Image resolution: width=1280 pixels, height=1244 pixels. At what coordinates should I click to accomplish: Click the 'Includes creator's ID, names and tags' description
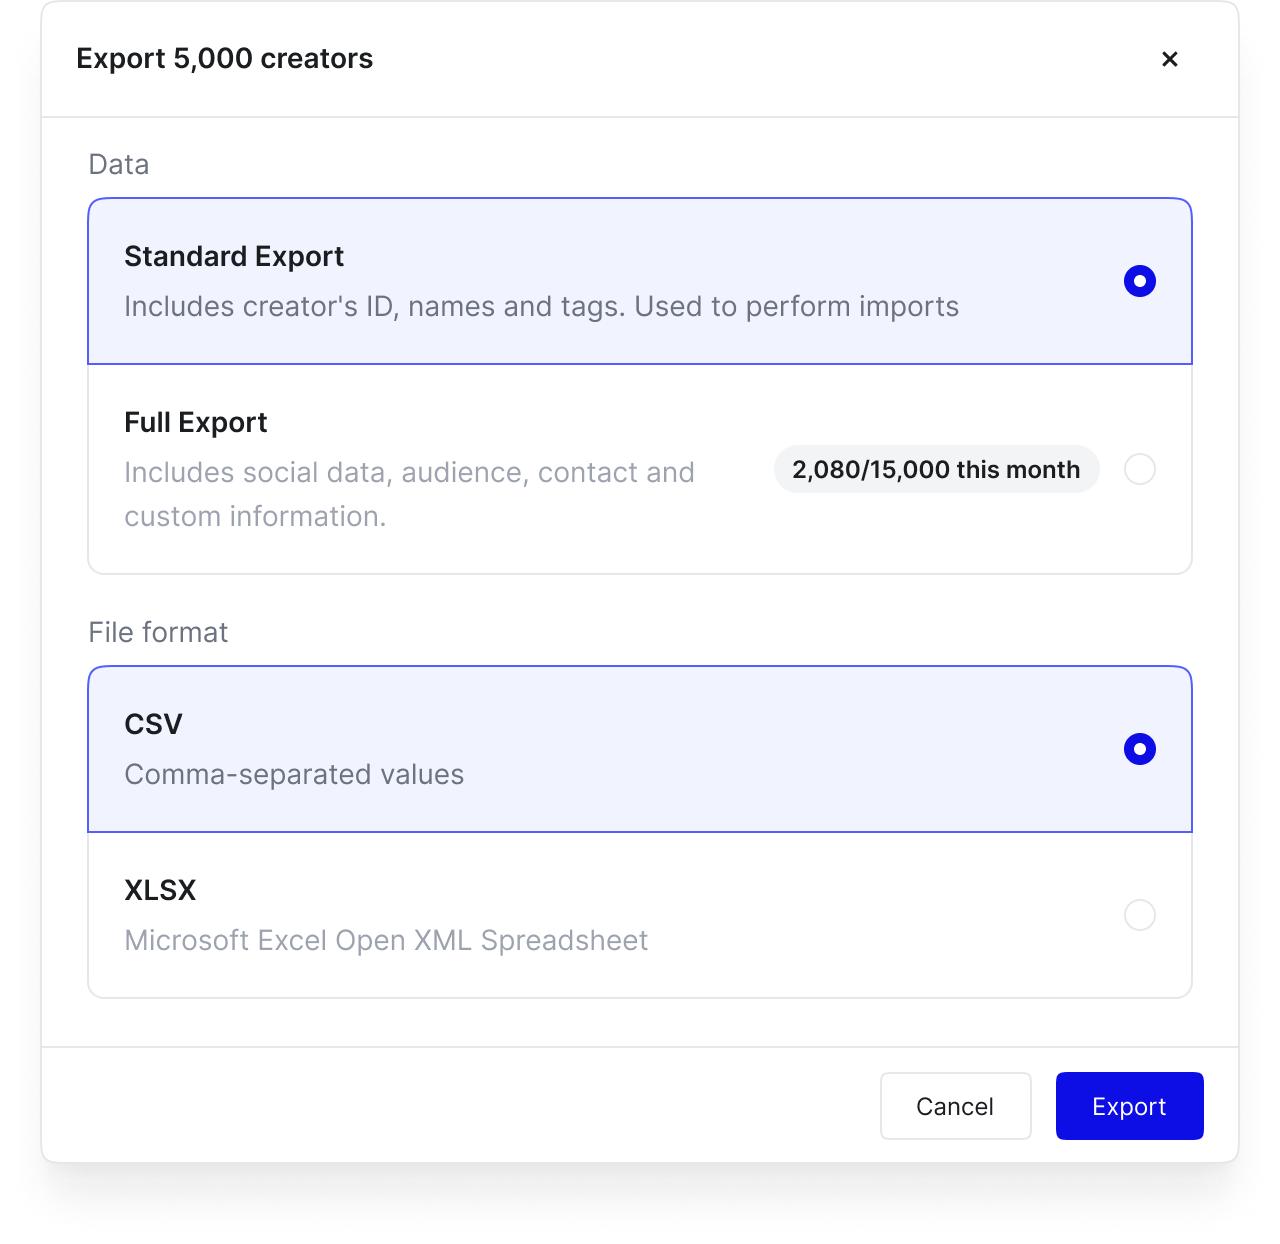(x=541, y=307)
